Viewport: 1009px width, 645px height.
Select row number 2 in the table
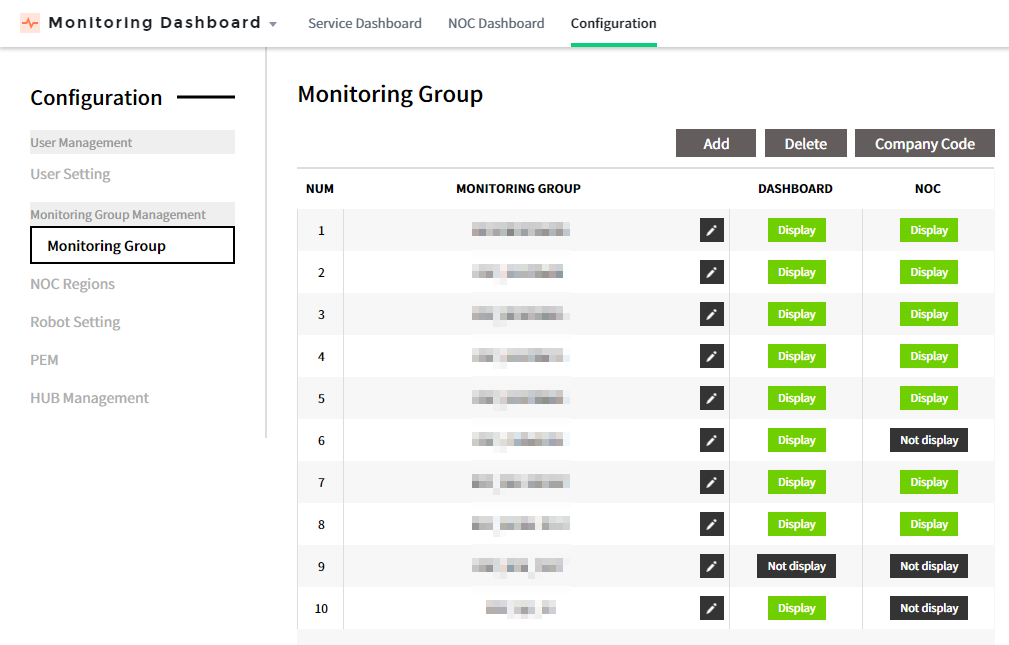[321, 273]
